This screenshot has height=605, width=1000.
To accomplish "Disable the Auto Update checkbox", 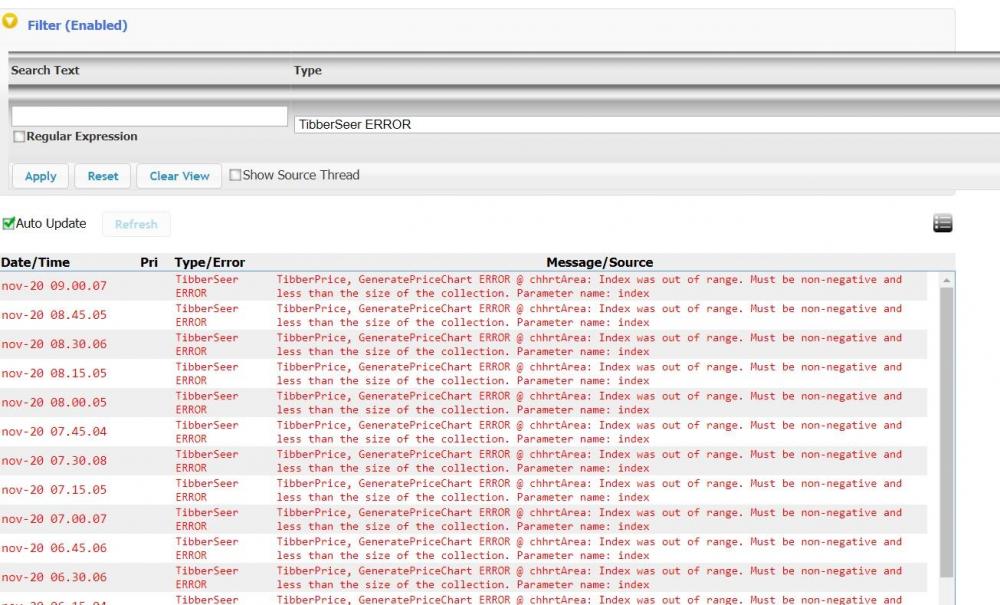I will [x=8, y=223].
